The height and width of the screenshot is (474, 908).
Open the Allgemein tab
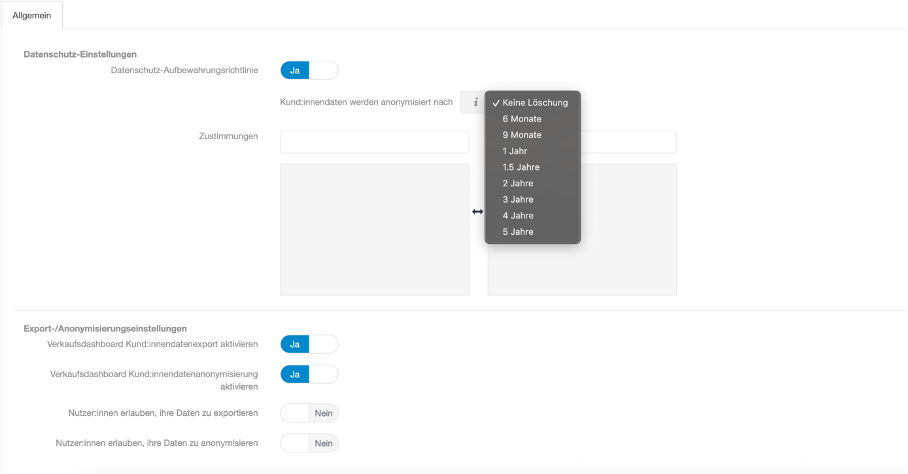point(32,16)
